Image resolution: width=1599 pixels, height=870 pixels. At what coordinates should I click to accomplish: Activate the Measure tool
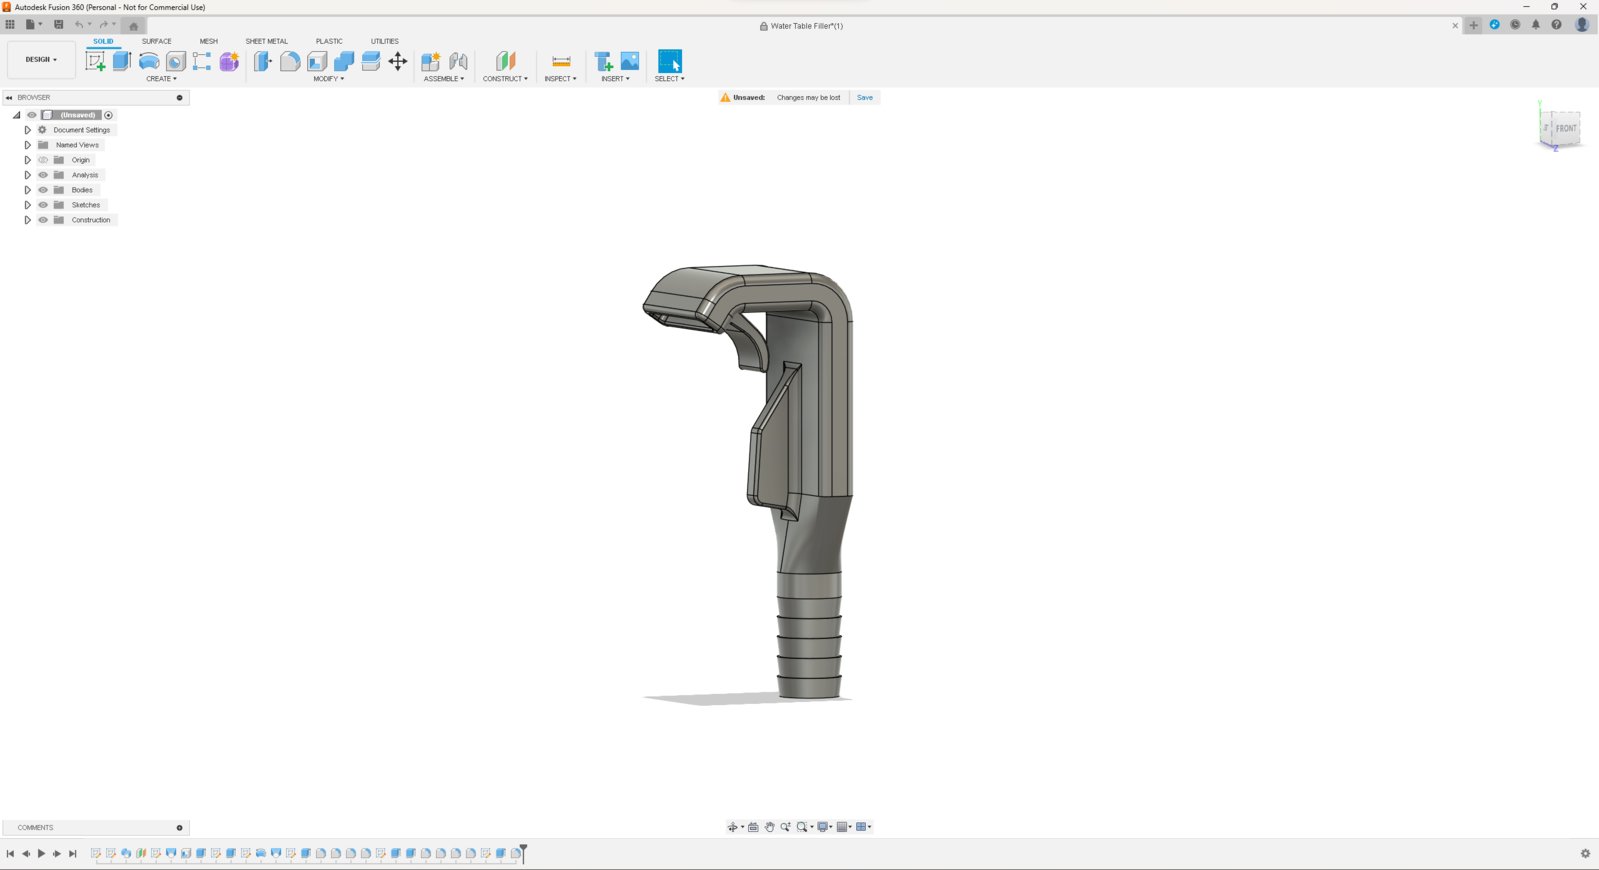pos(561,61)
